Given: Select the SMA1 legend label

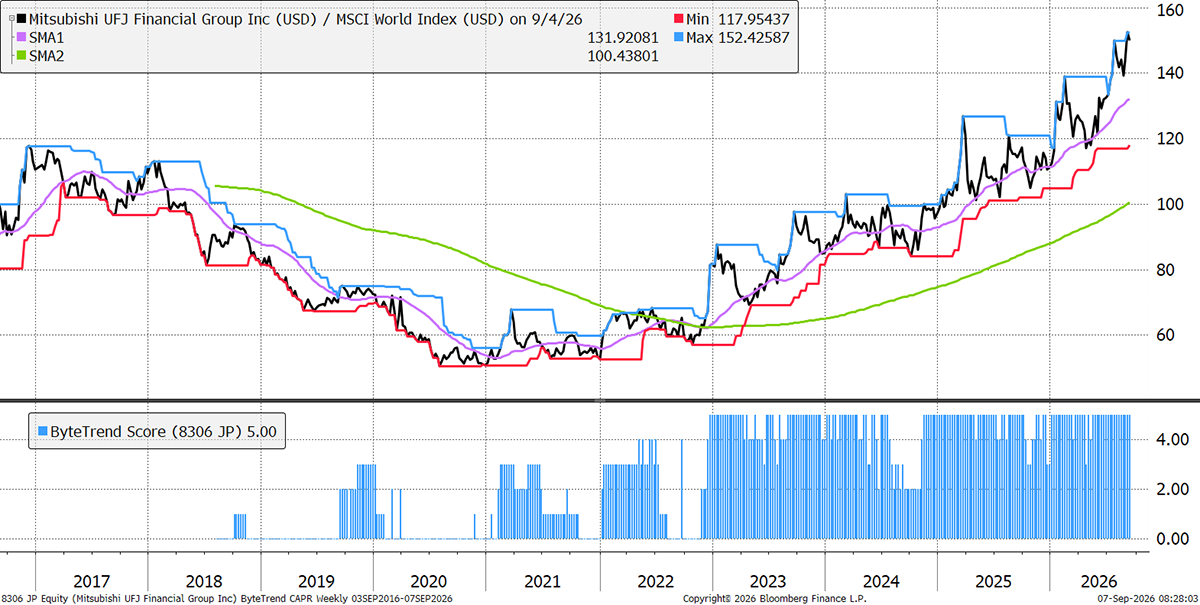Looking at the screenshot, I should tap(48, 35).
